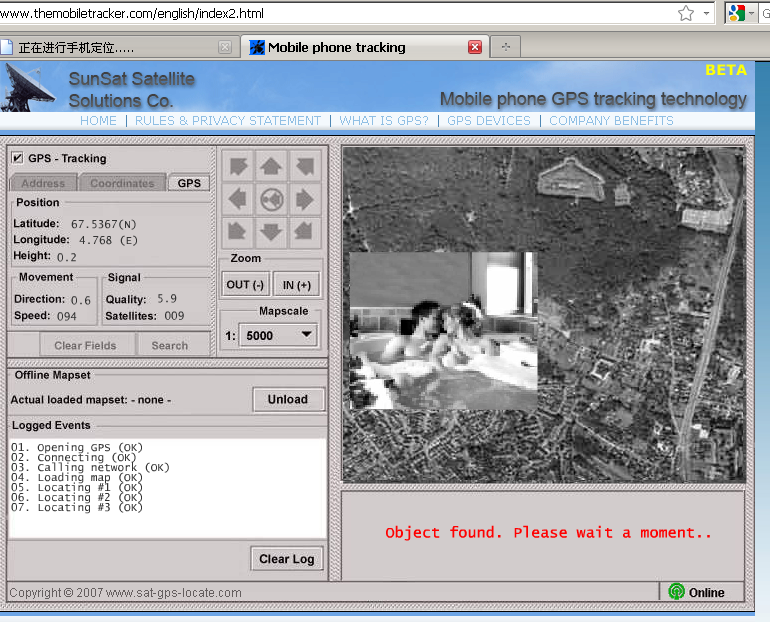
Task: Click the satellite dish logo
Action: click(28, 88)
